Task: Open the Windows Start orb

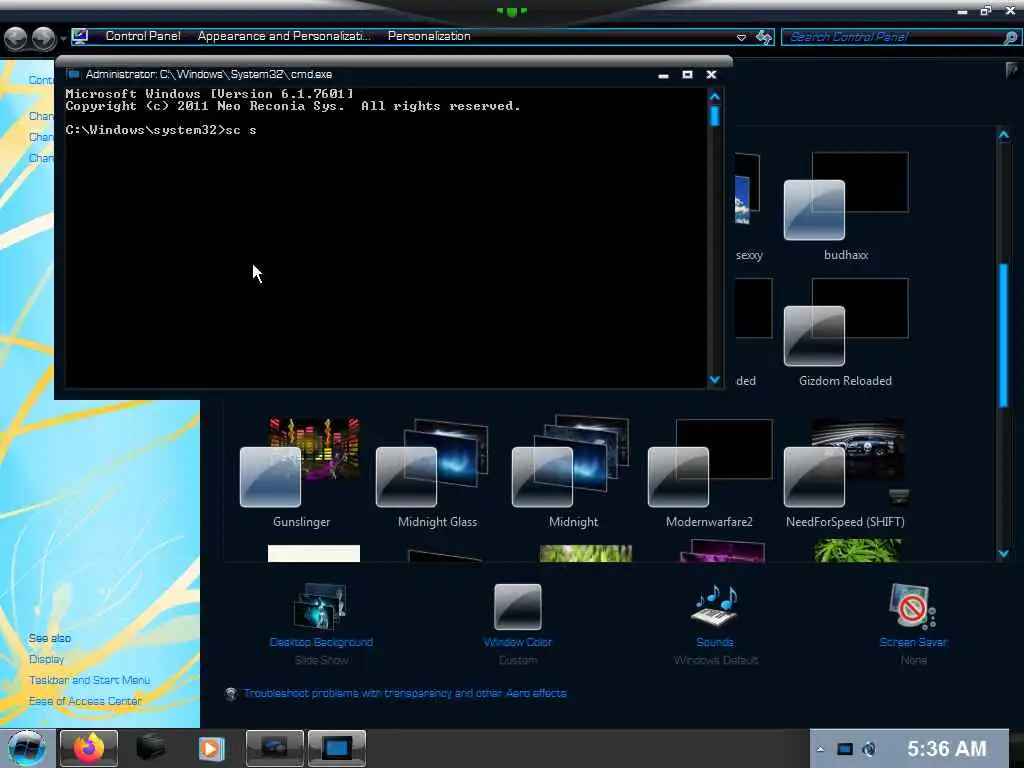Action: [27, 748]
